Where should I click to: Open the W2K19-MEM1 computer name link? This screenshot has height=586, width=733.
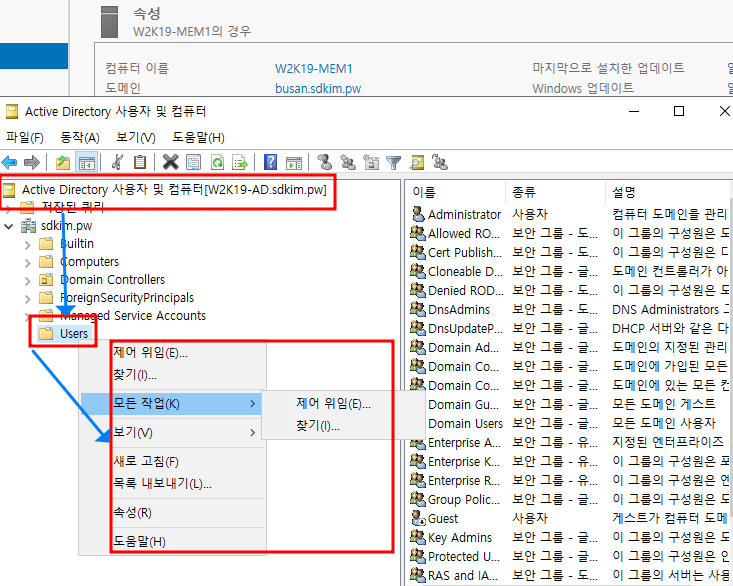click(x=314, y=69)
